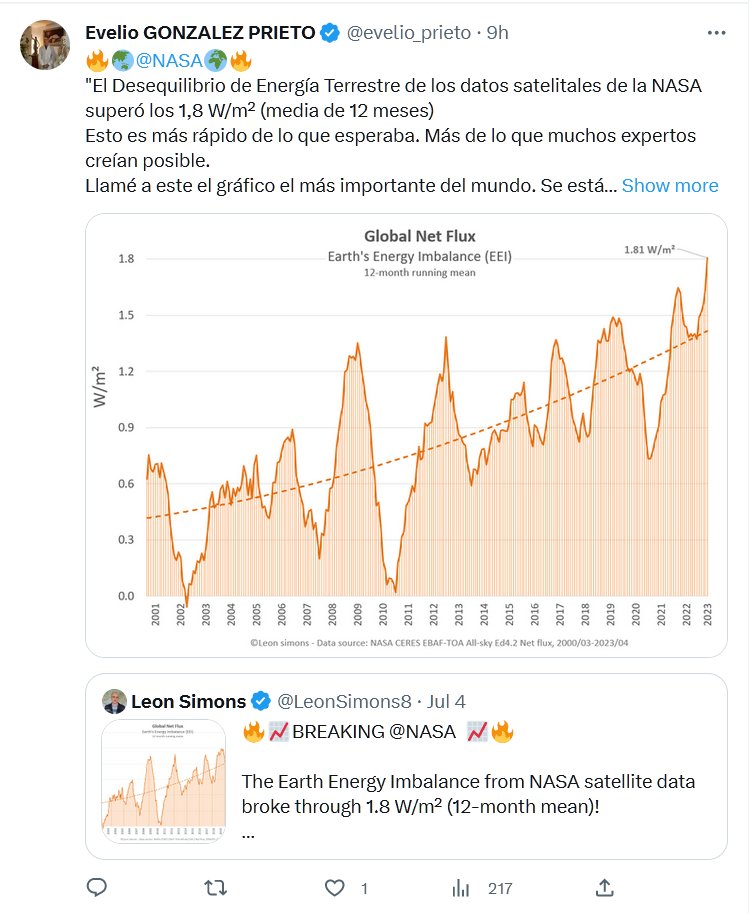Expand tweet text with Show more
The width and height of the screenshot is (754, 914).
669,185
